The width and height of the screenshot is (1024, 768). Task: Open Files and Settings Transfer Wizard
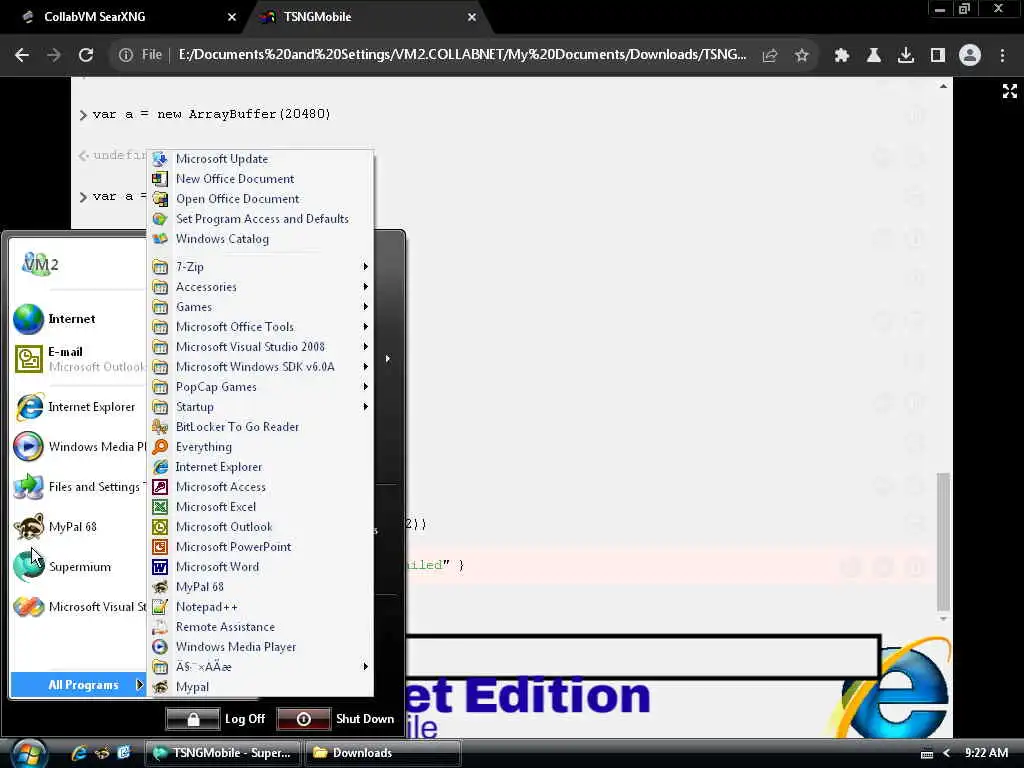click(78, 487)
